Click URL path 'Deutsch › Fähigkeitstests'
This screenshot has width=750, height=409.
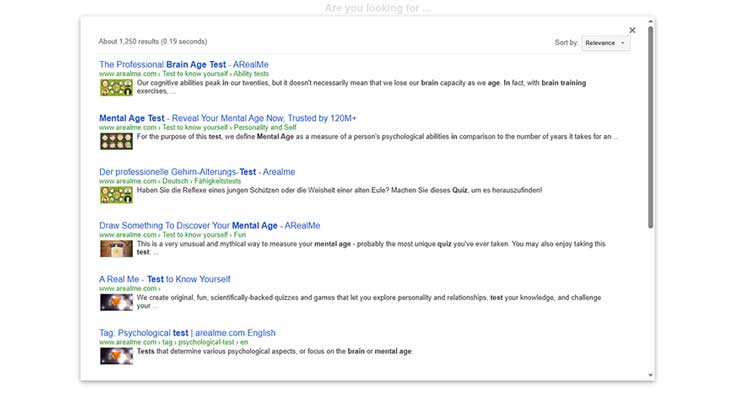(x=202, y=181)
